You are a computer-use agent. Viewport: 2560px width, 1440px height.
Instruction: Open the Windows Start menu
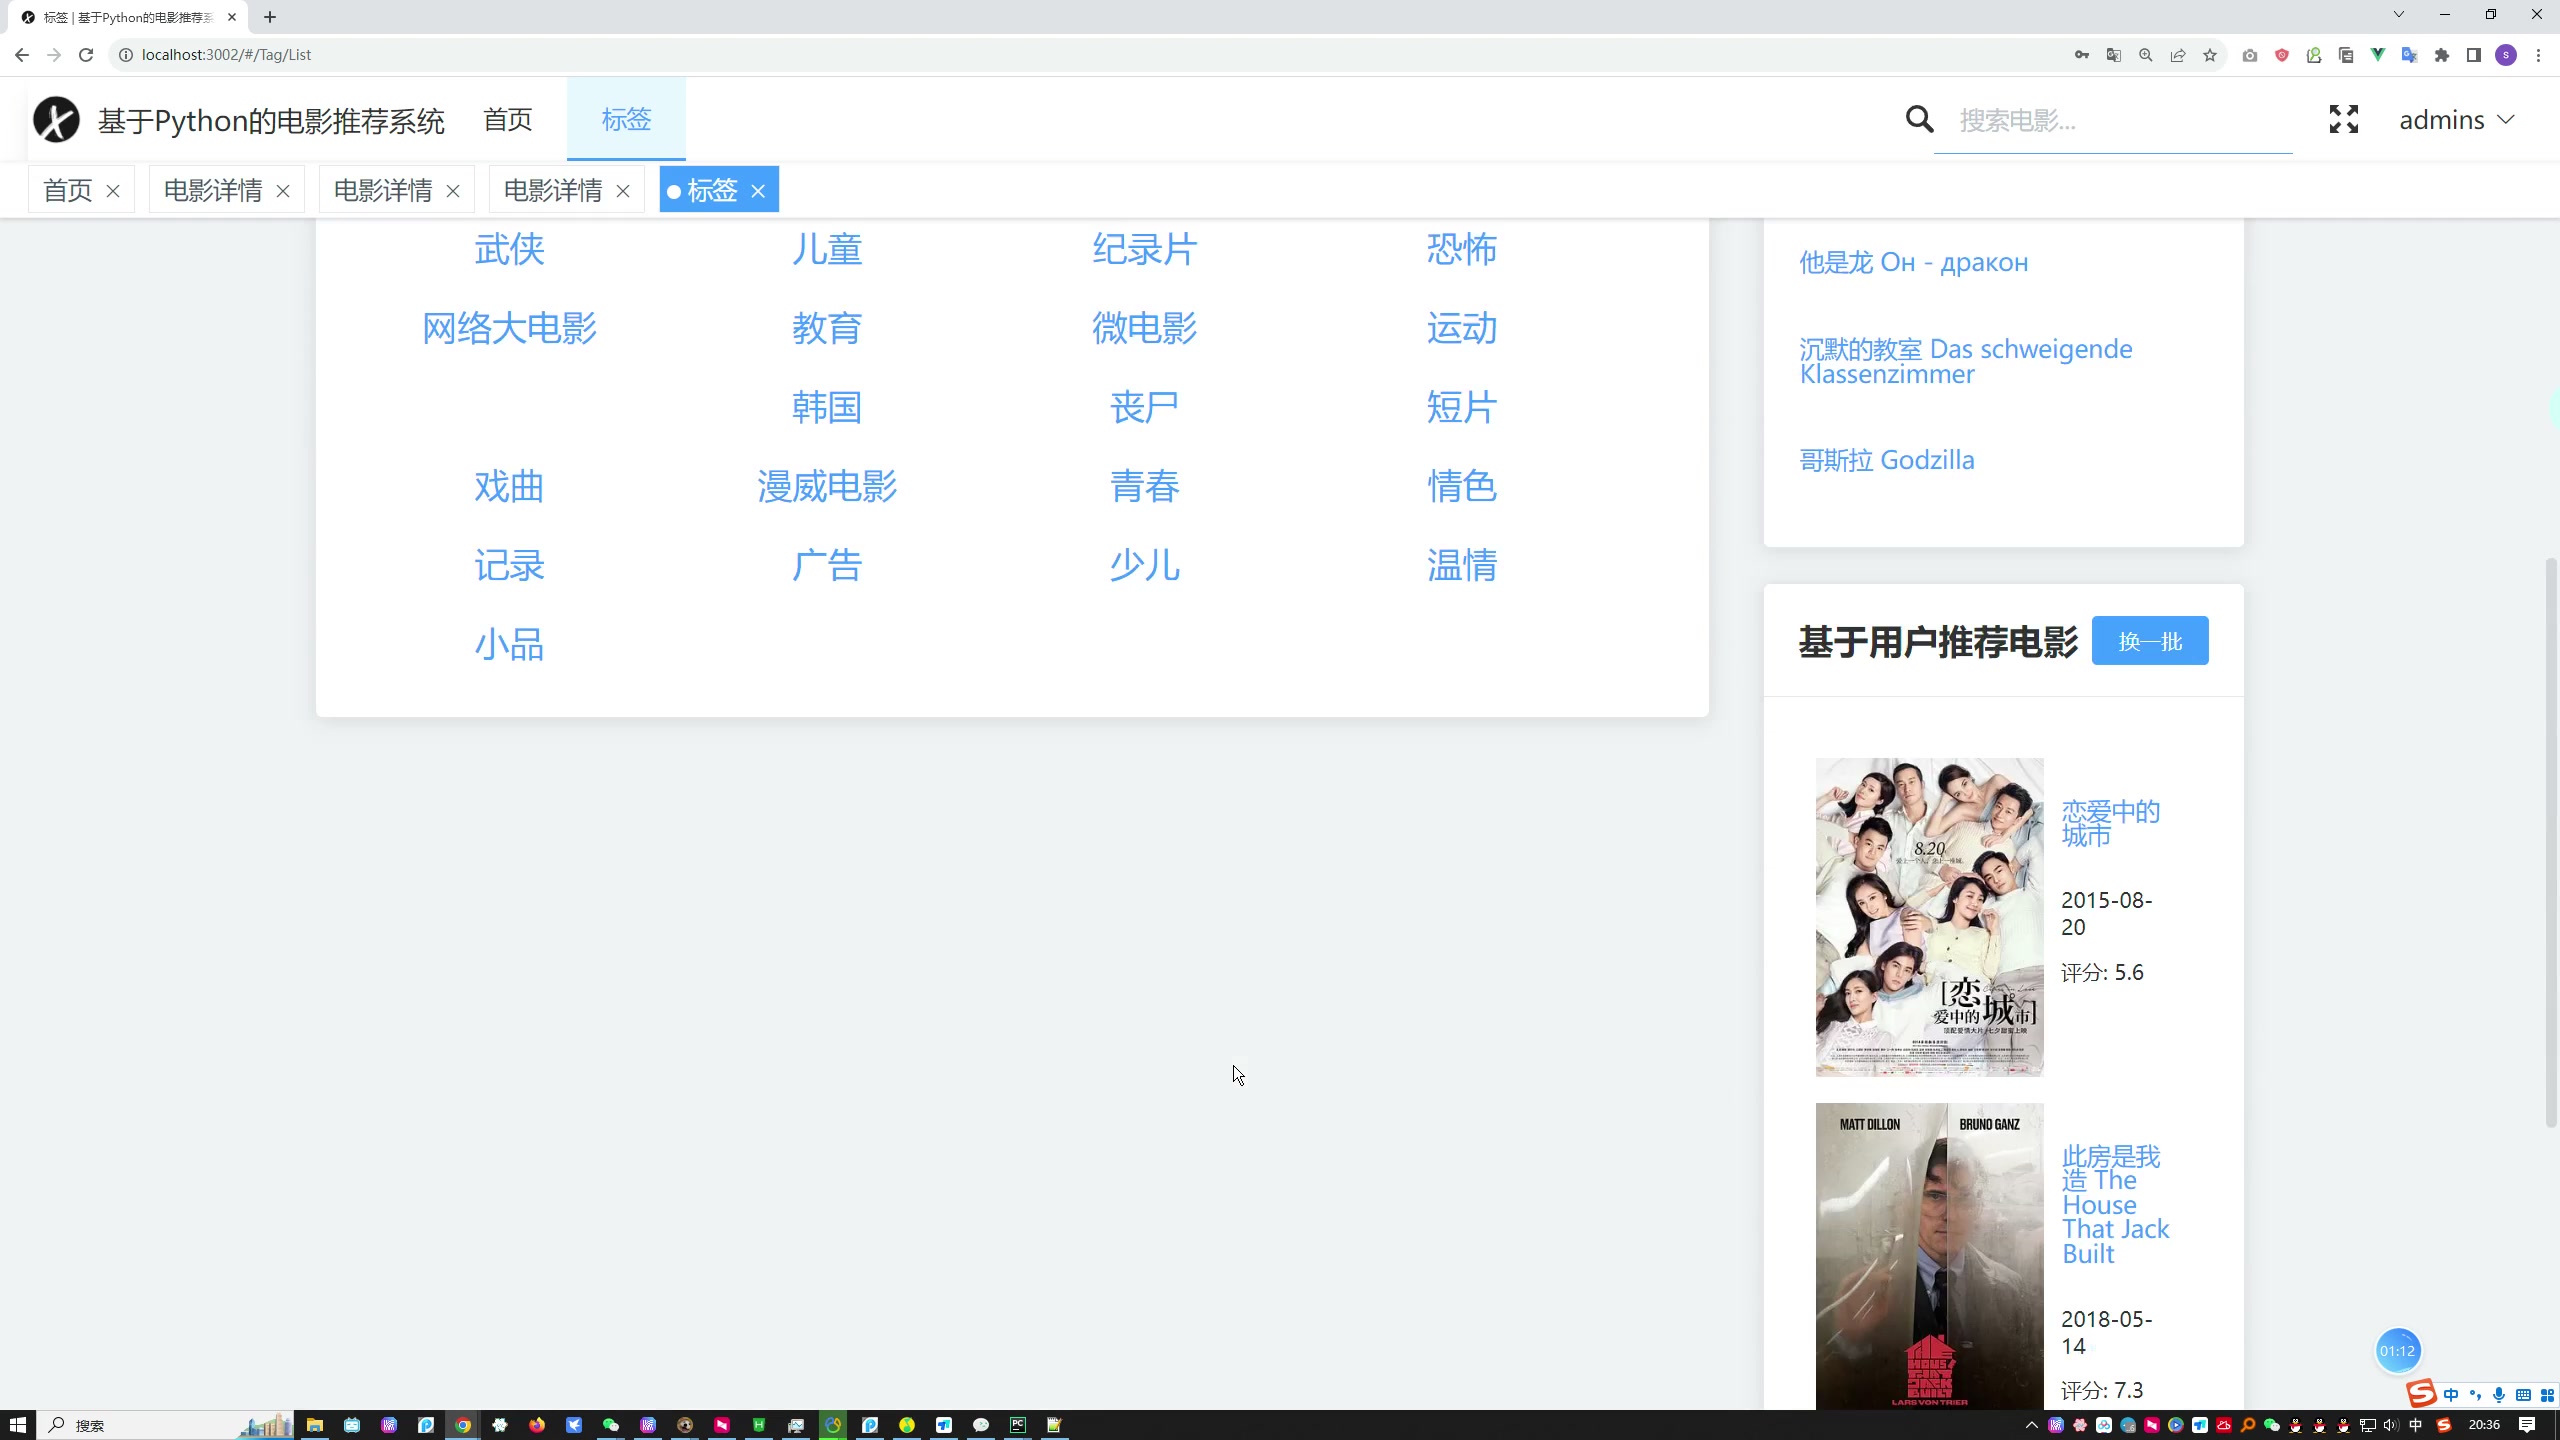coord(17,1425)
